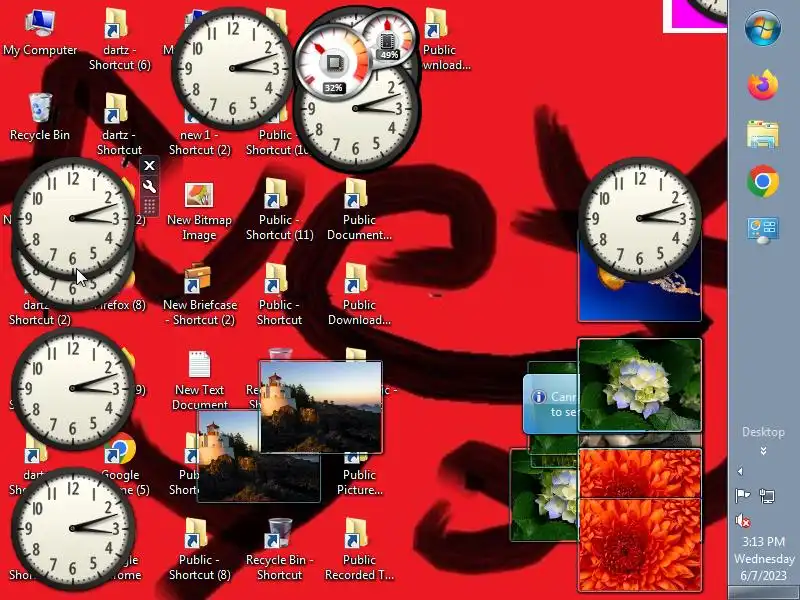
Task: Click the Desktop toolbar label
Action: [x=763, y=432]
